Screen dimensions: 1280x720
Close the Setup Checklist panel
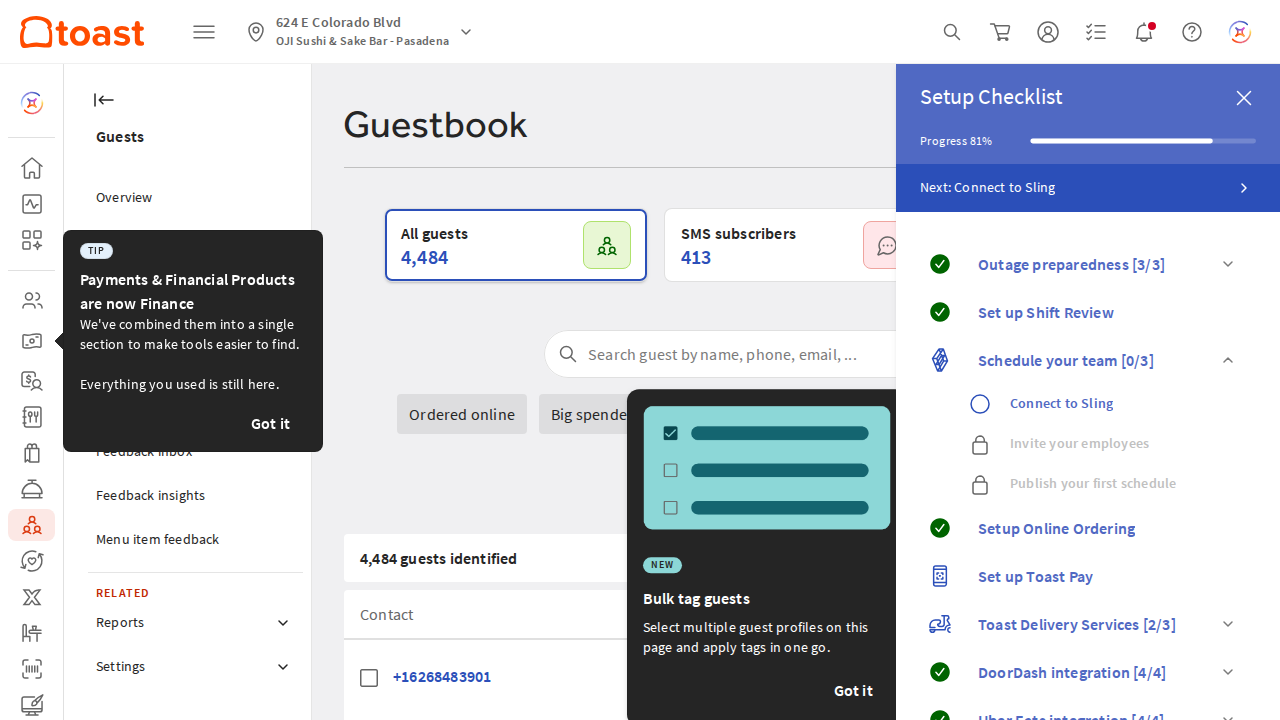[x=1243, y=98]
